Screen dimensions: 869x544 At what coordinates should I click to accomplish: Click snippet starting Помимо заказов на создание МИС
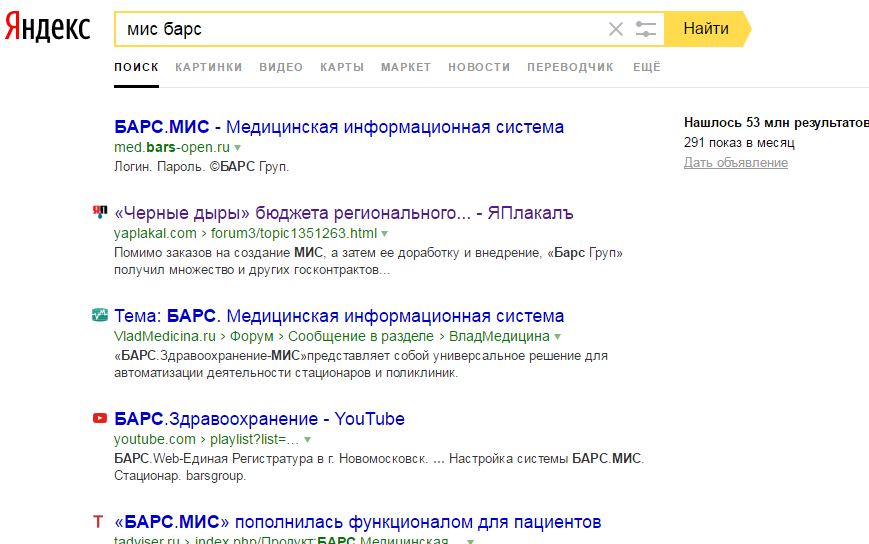click(369, 261)
